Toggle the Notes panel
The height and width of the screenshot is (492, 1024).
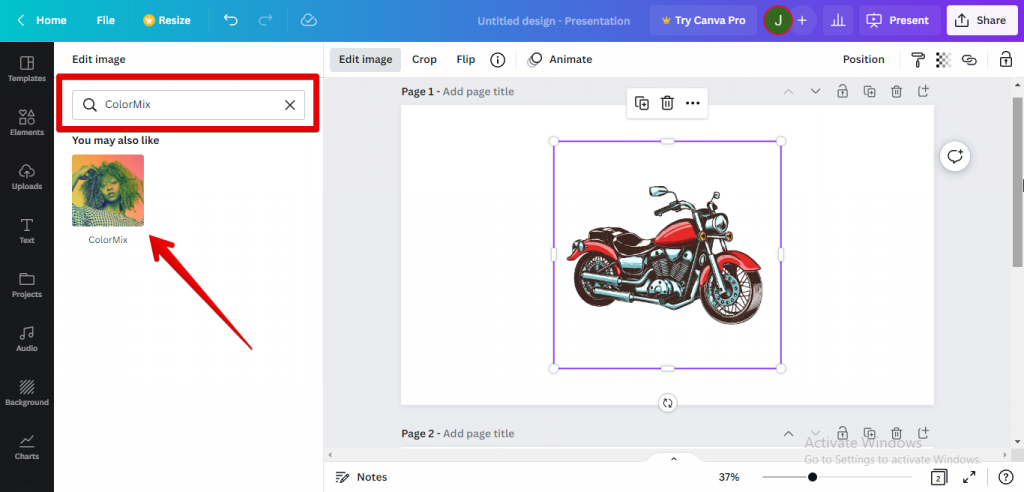(361, 477)
